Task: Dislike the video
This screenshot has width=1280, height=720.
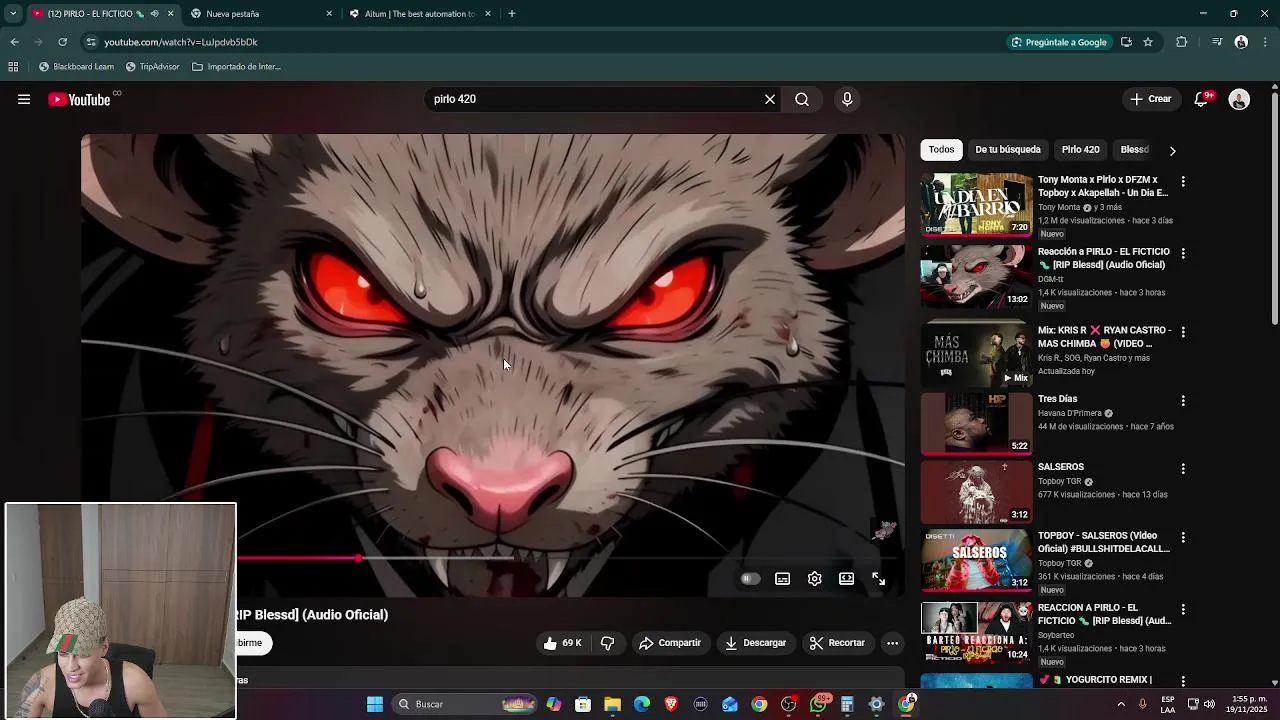Action: [x=607, y=643]
